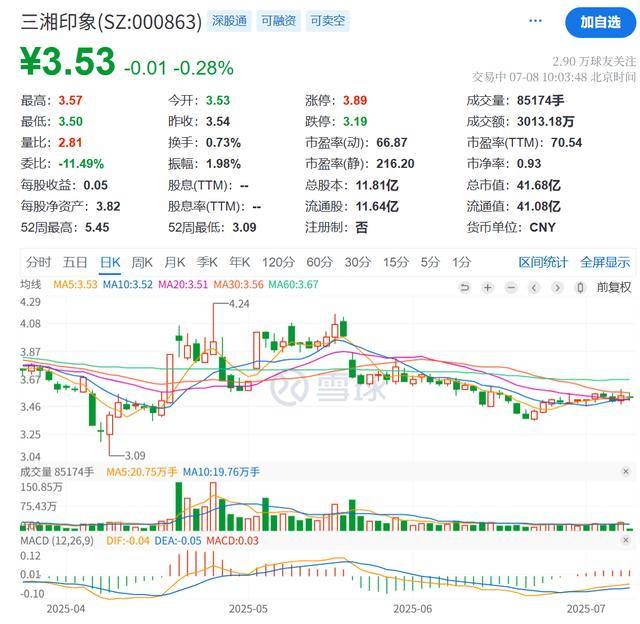This screenshot has height=624, width=640.
Task: Close the MACD indicator panel
Action: pos(626,540)
